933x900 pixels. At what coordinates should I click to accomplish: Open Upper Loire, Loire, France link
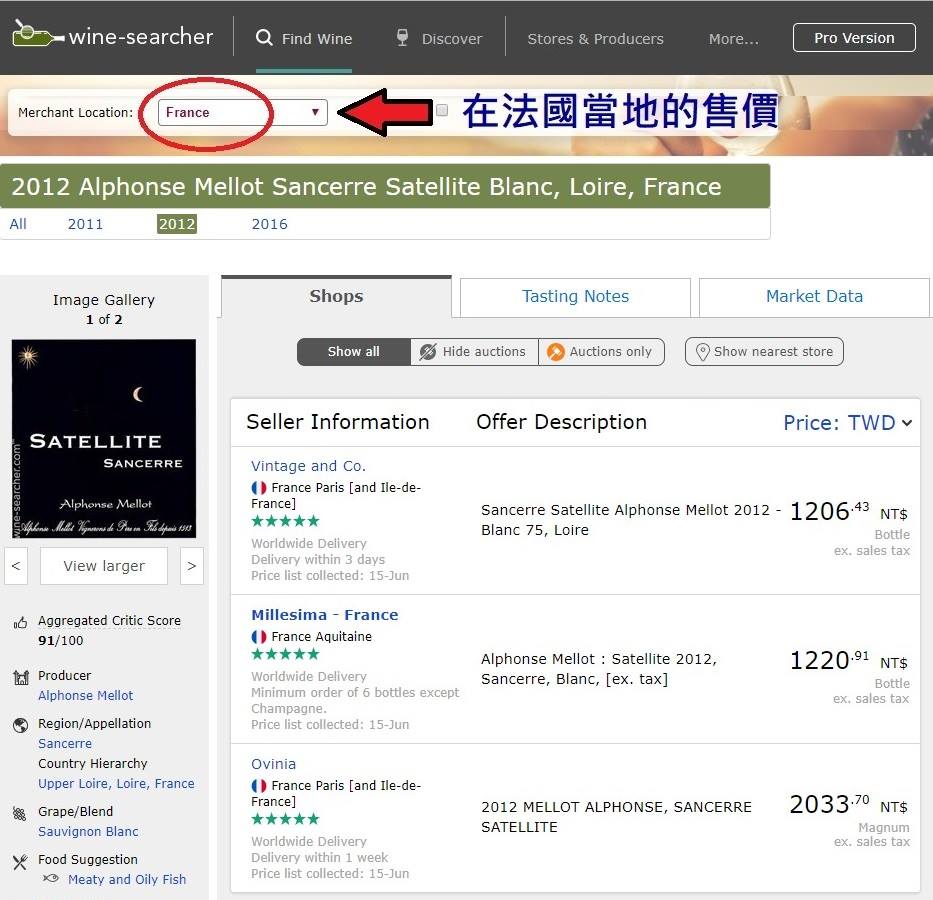tap(116, 783)
